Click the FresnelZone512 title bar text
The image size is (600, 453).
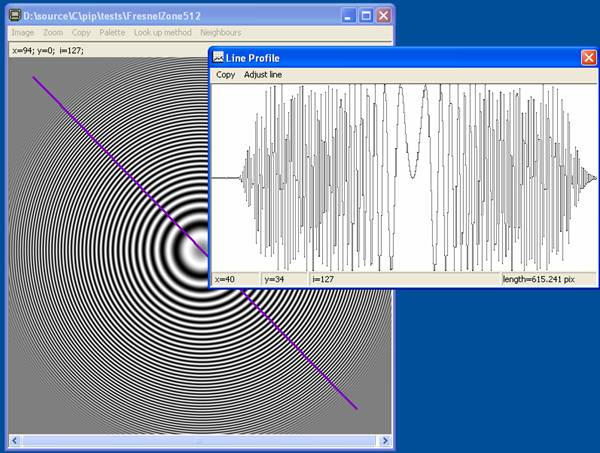pos(112,16)
